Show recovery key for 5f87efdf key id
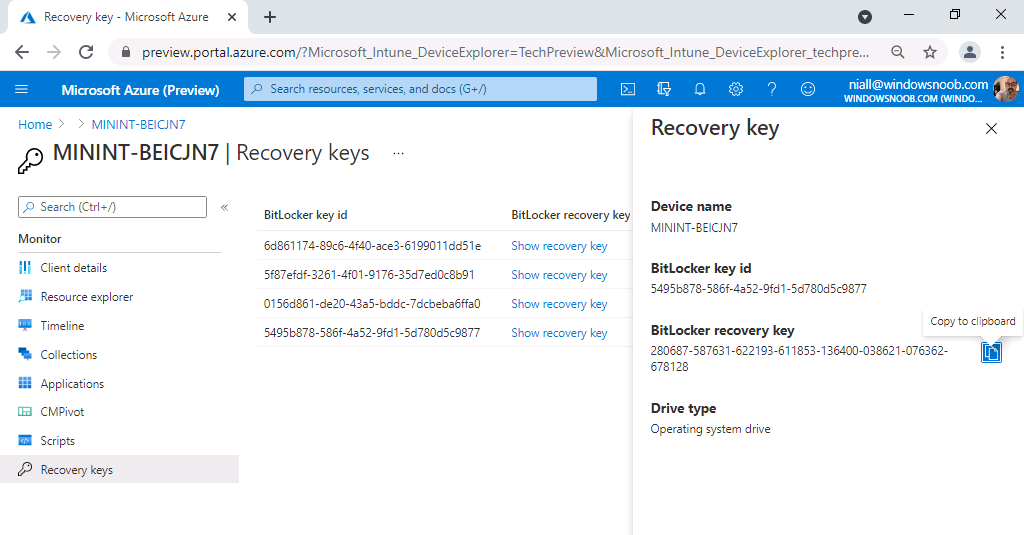1024x535 pixels. click(559, 275)
